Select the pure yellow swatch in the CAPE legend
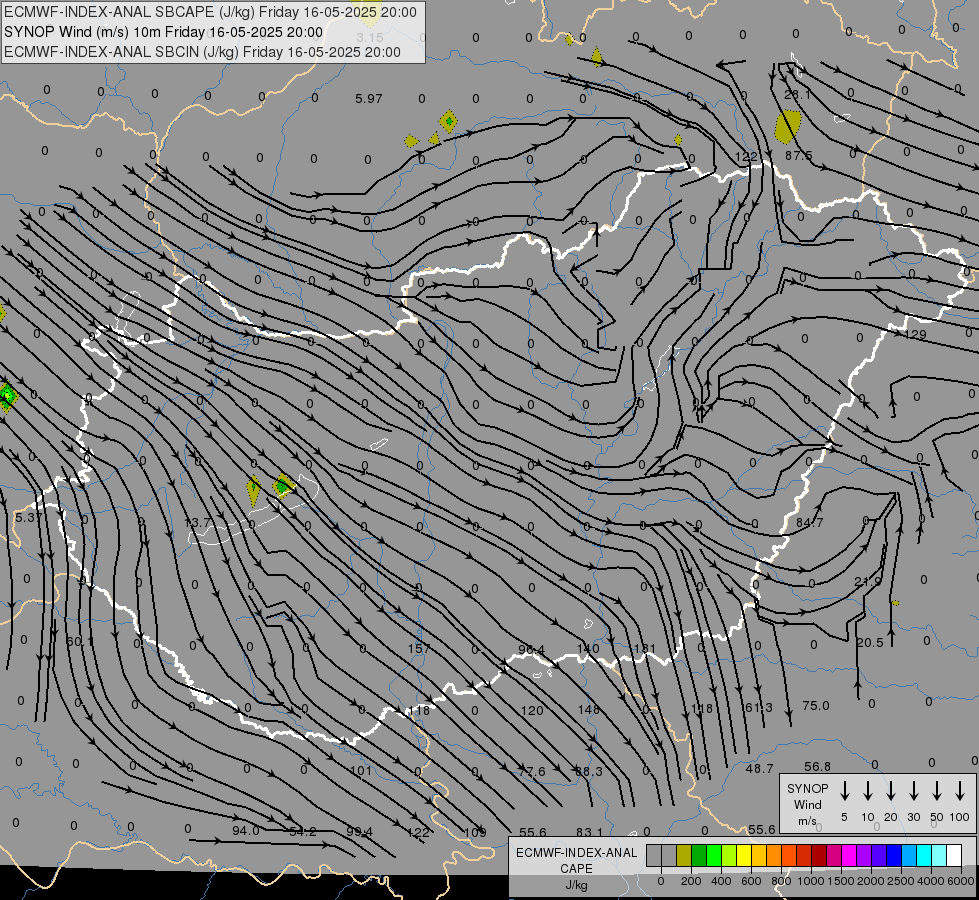The width and height of the screenshot is (979, 900). click(744, 856)
